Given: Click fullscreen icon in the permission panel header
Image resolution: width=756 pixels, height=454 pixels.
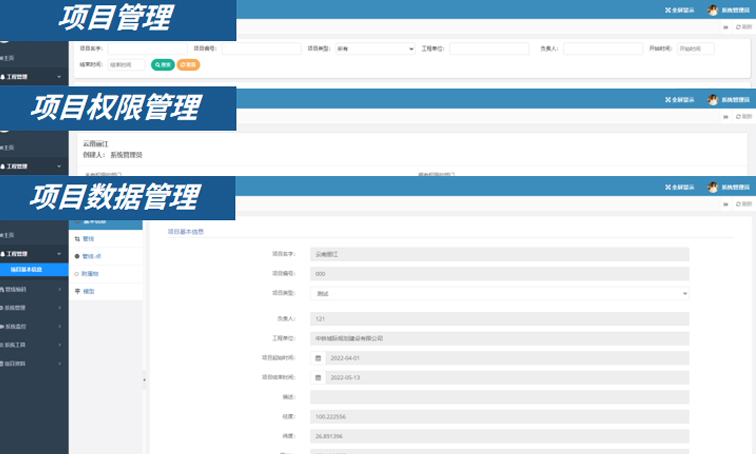Looking at the screenshot, I should coord(668,100).
